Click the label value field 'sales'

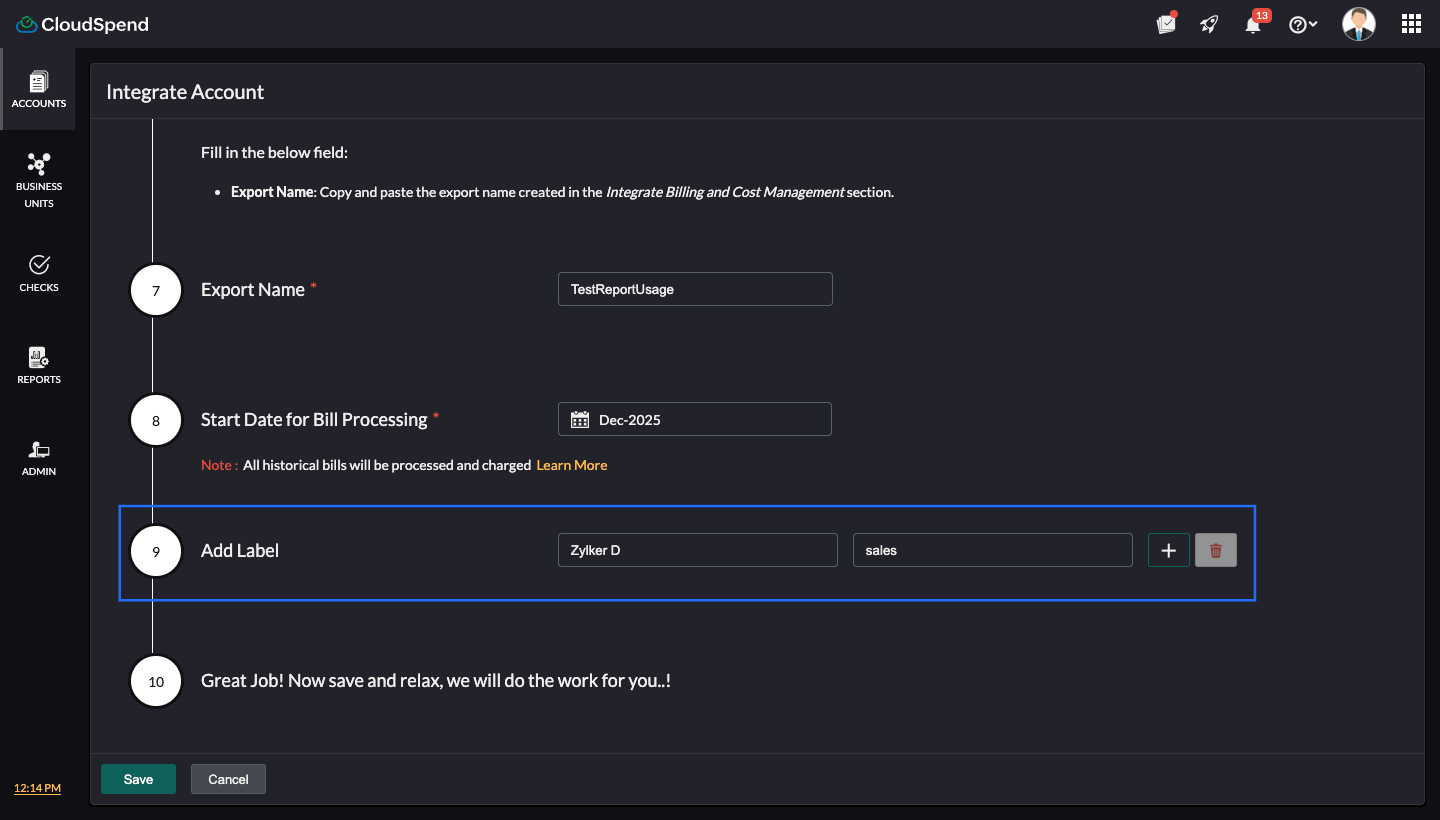992,550
